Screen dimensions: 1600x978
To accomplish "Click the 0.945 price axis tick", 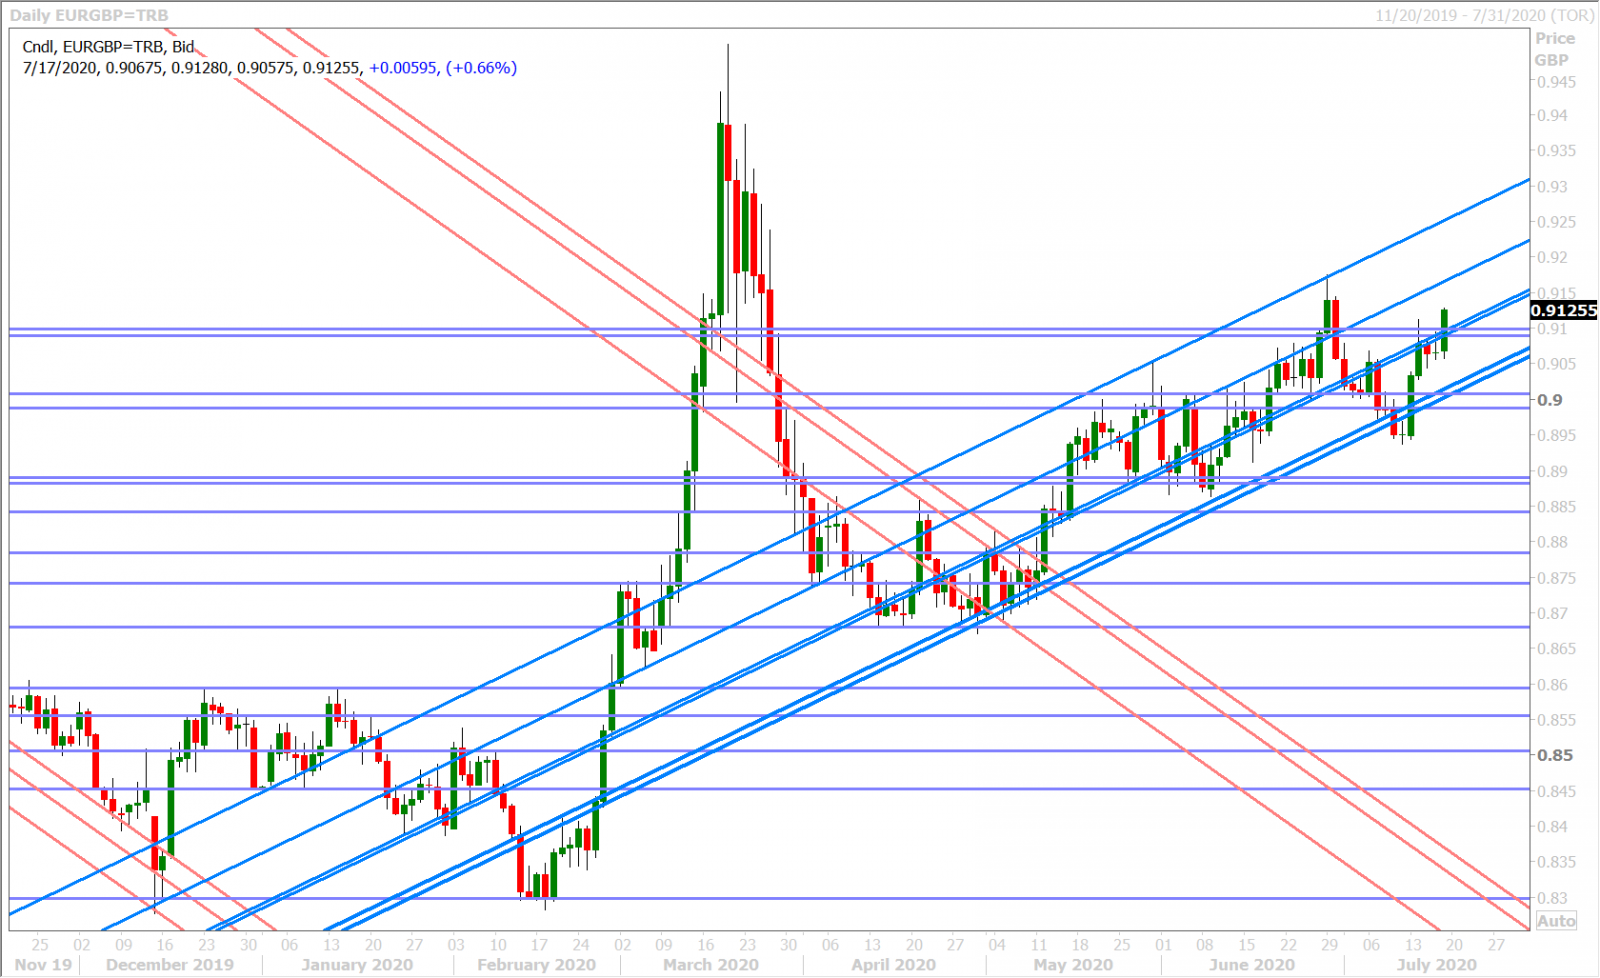I will 1557,82.
